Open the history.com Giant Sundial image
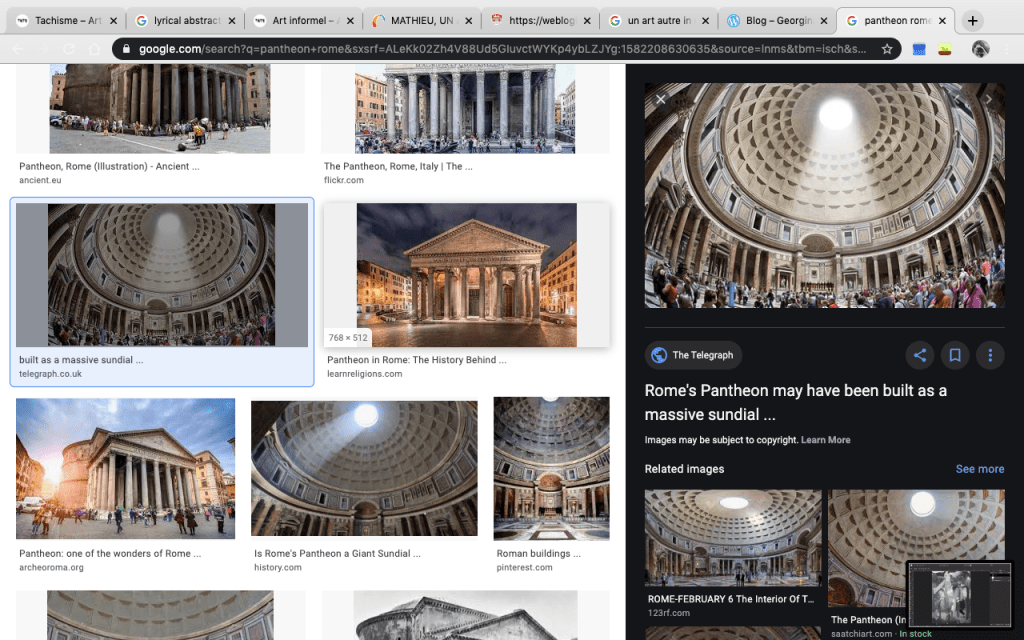This screenshot has height=640, width=1024. point(364,468)
